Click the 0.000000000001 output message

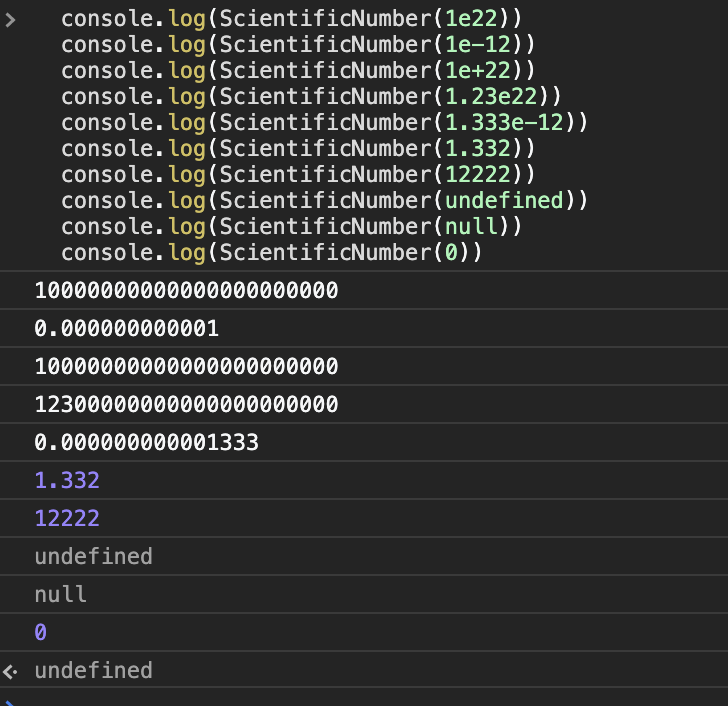point(126,329)
